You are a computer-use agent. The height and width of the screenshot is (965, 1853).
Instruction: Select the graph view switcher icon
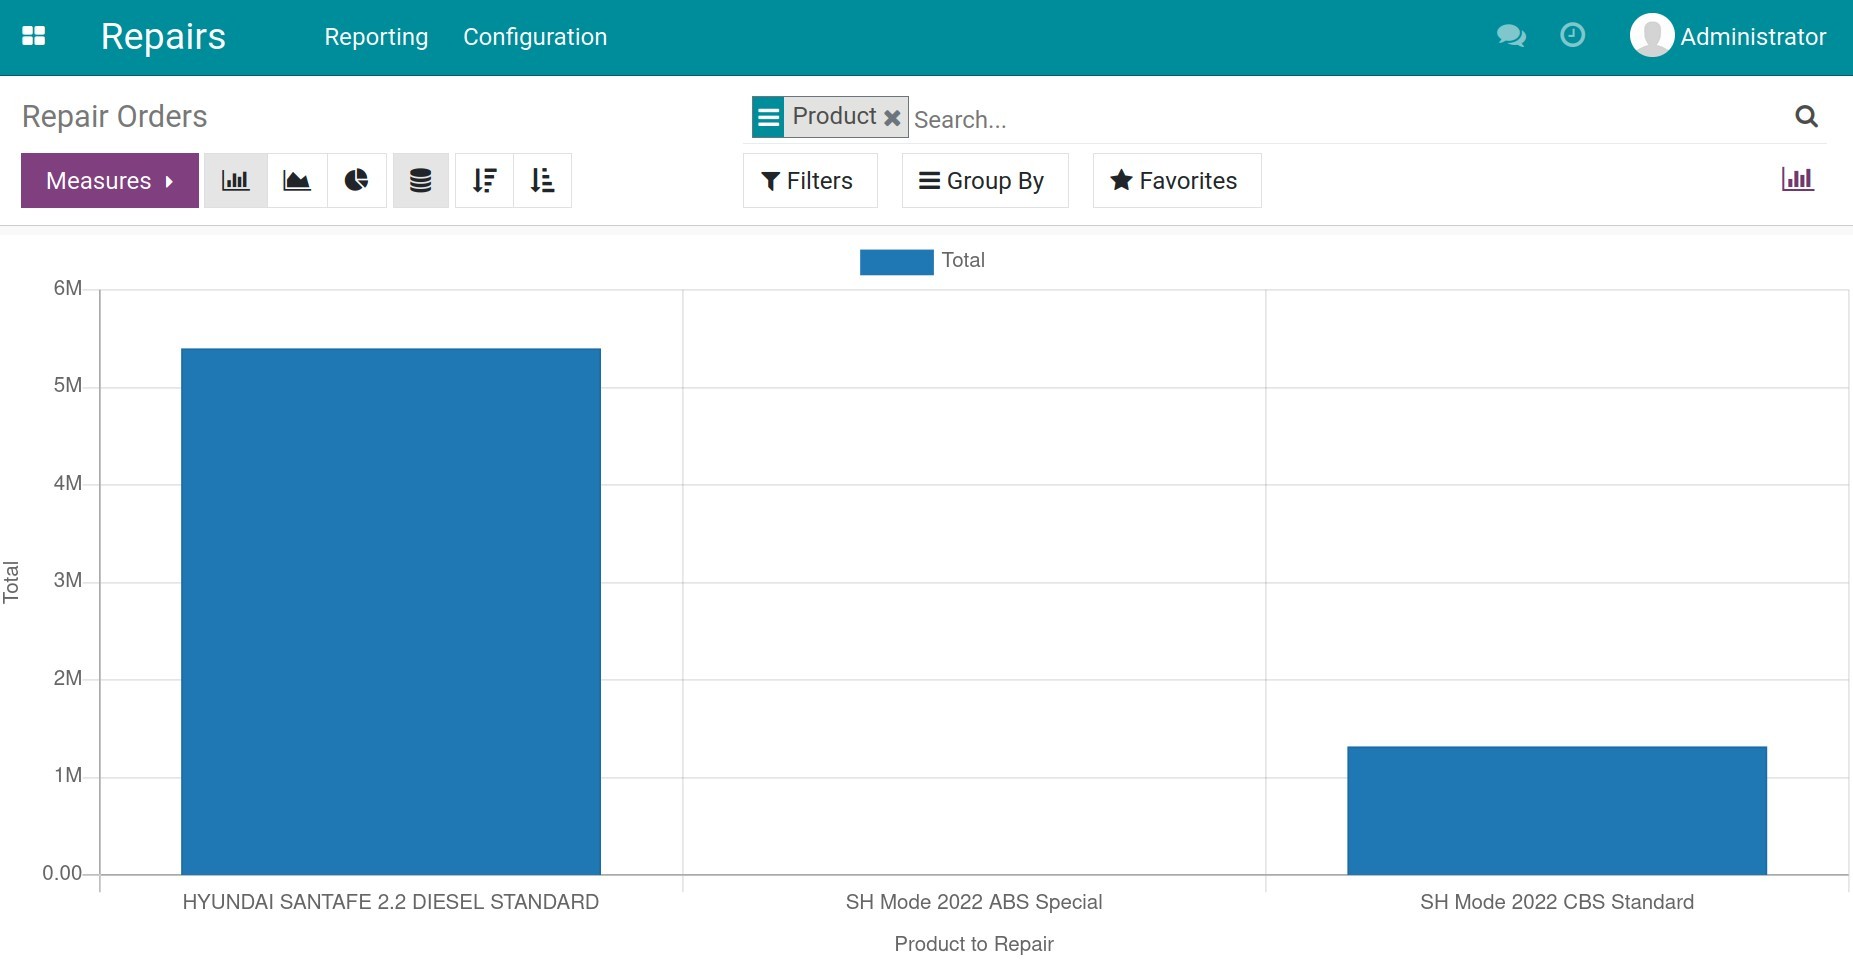pos(1797,180)
